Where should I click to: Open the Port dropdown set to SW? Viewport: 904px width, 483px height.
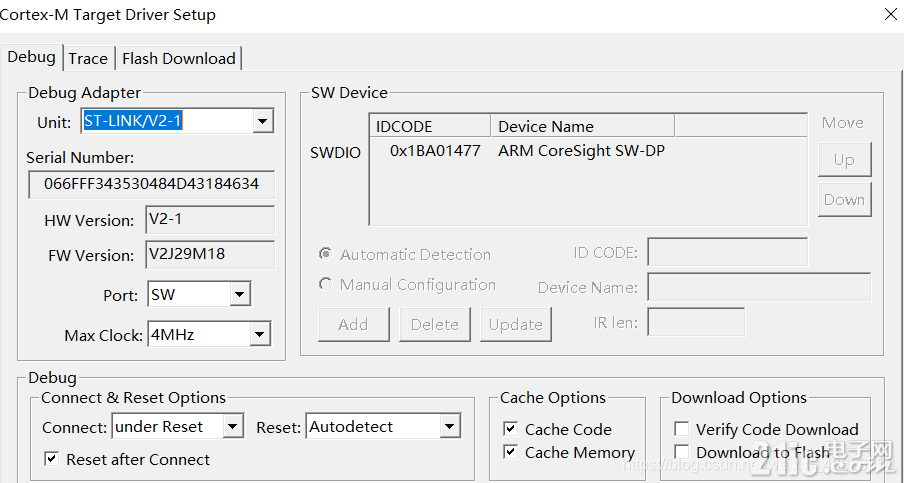click(239, 295)
